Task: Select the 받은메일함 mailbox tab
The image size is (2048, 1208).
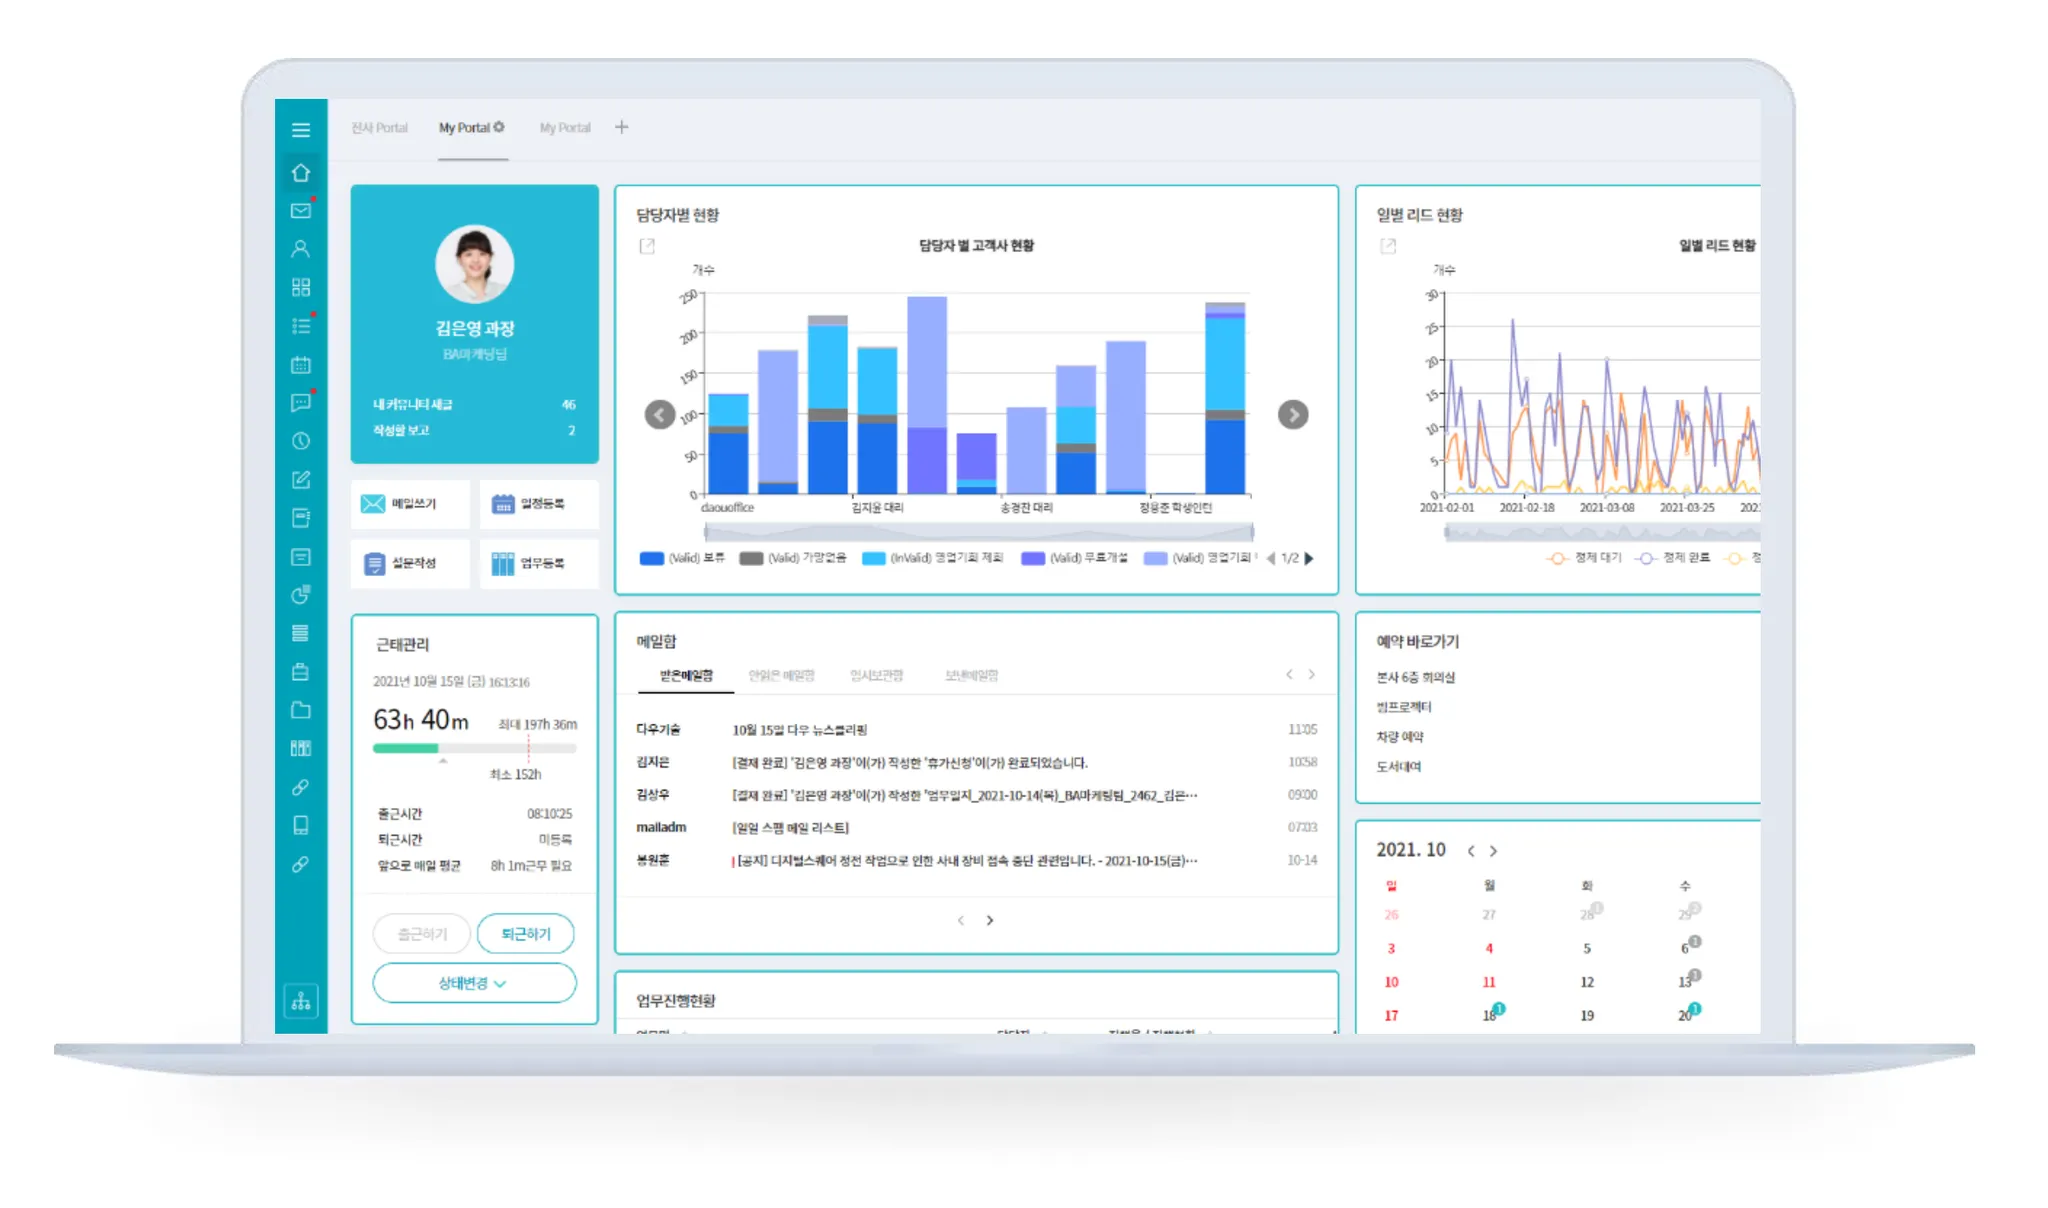Action: [x=686, y=676]
